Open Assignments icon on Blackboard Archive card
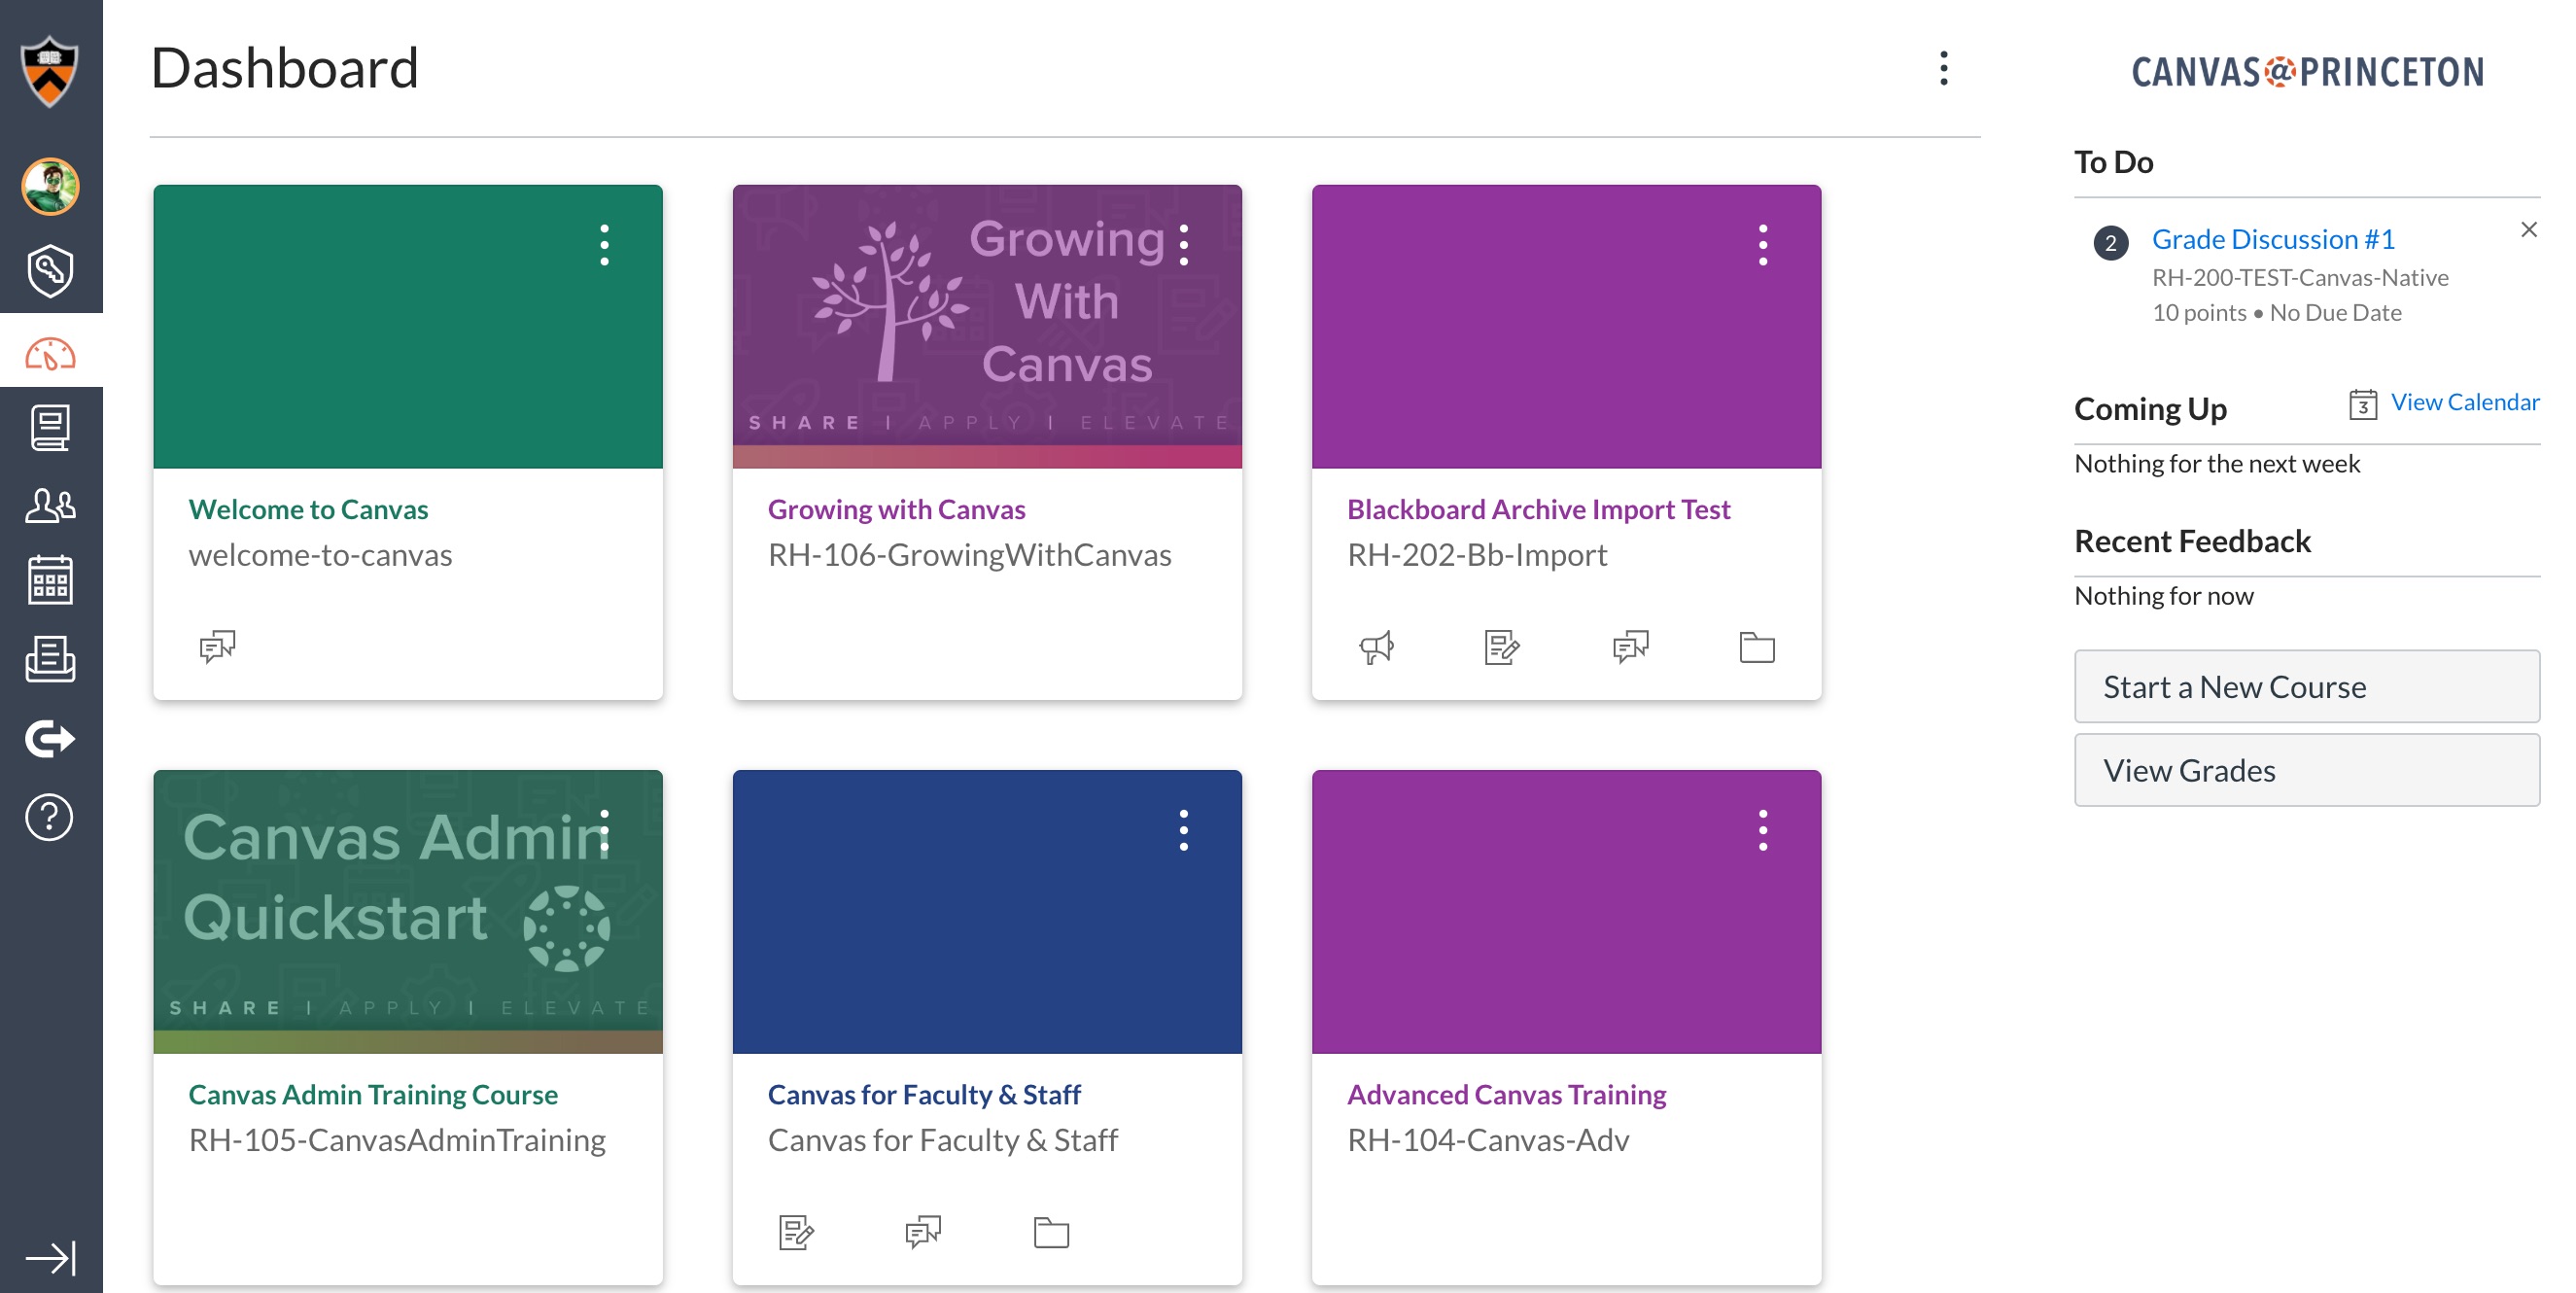This screenshot has width=2576, height=1293. [1502, 647]
